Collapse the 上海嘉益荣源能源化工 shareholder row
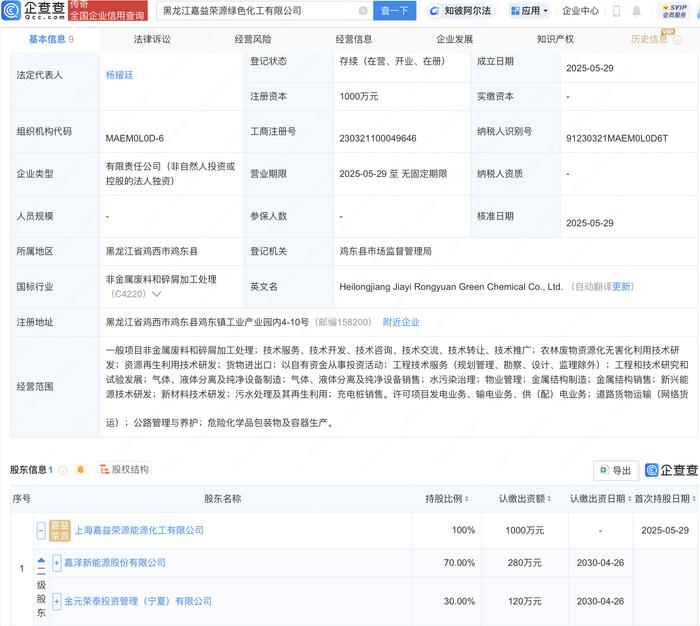This screenshot has width=700, height=626. point(41,530)
